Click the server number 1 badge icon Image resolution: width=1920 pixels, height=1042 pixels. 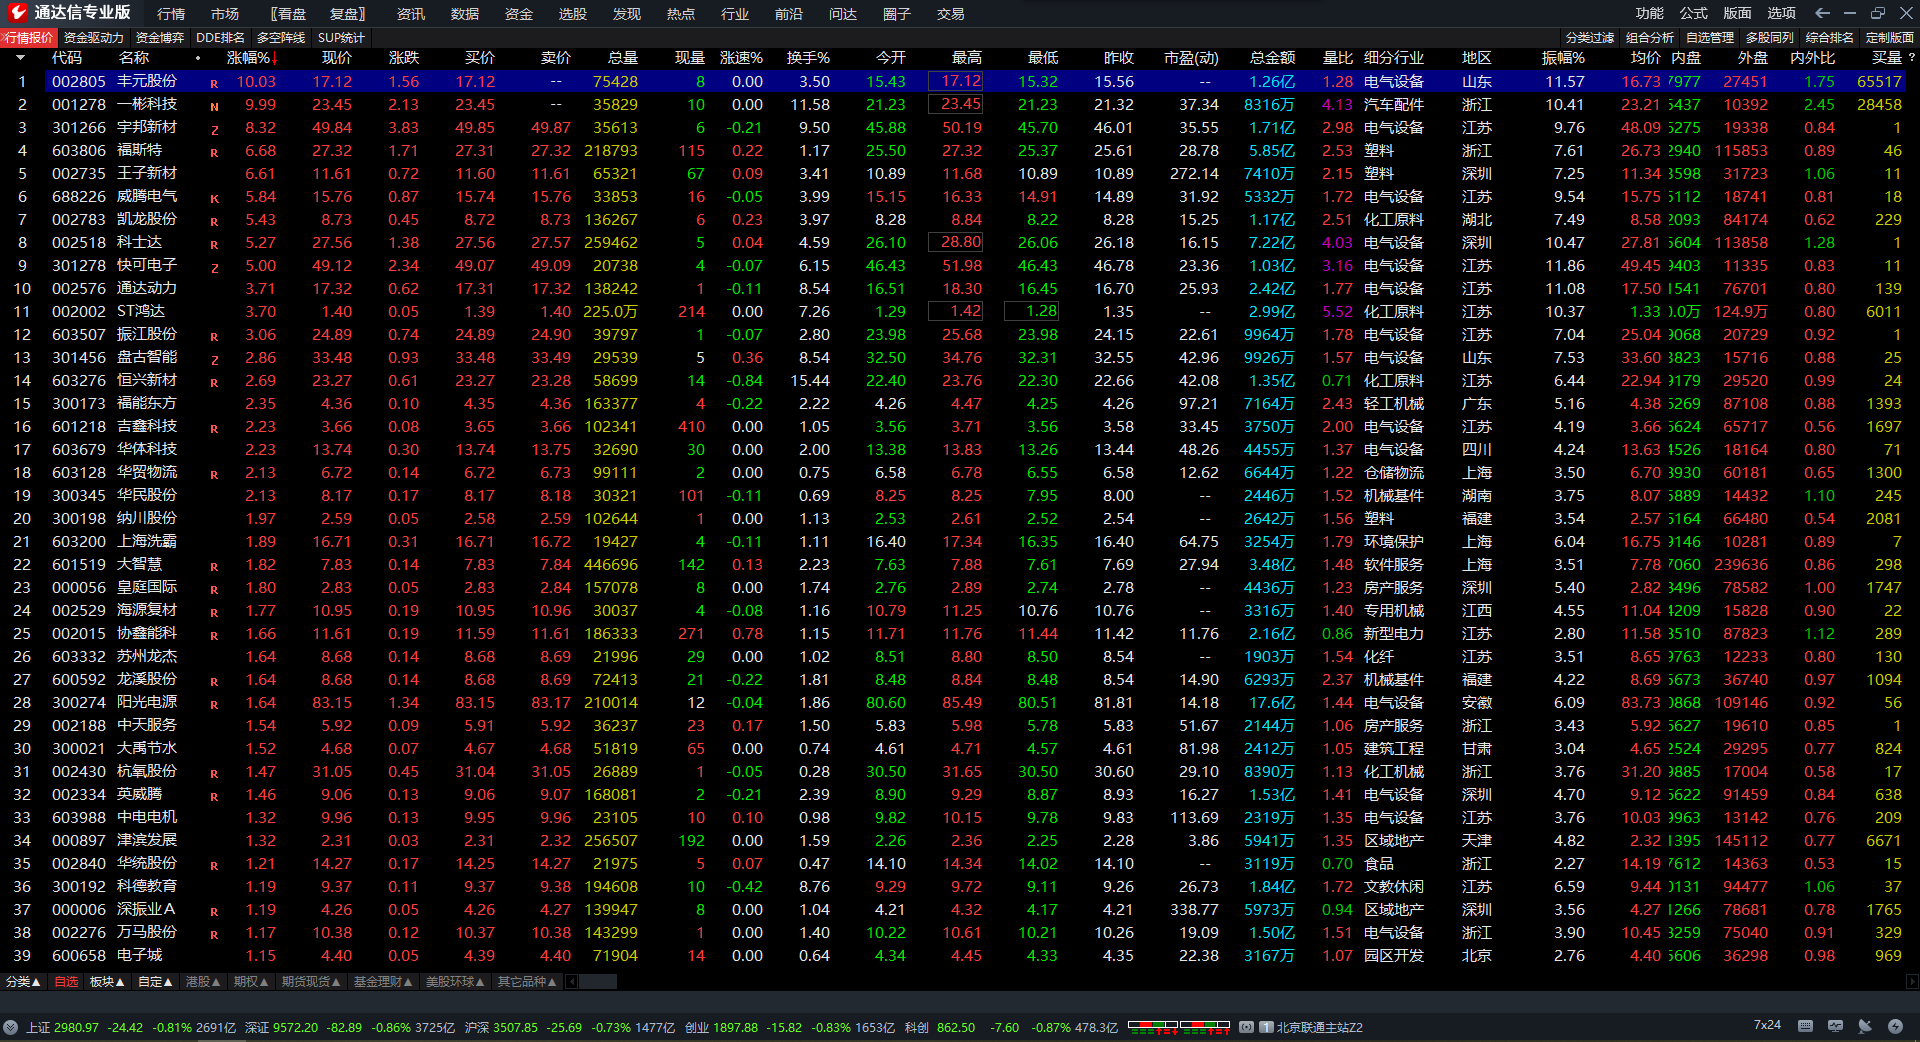[x=1266, y=1027]
